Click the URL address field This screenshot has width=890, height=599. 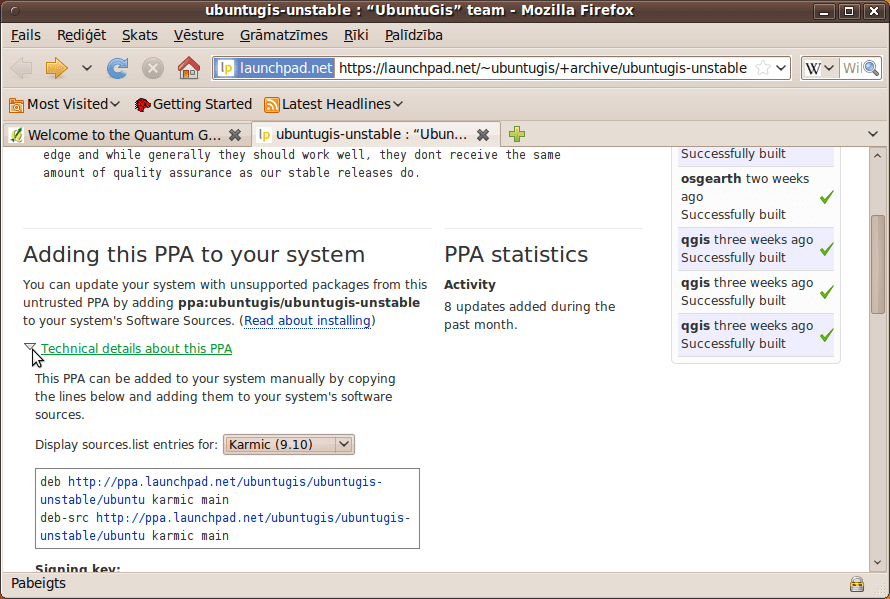coord(543,68)
